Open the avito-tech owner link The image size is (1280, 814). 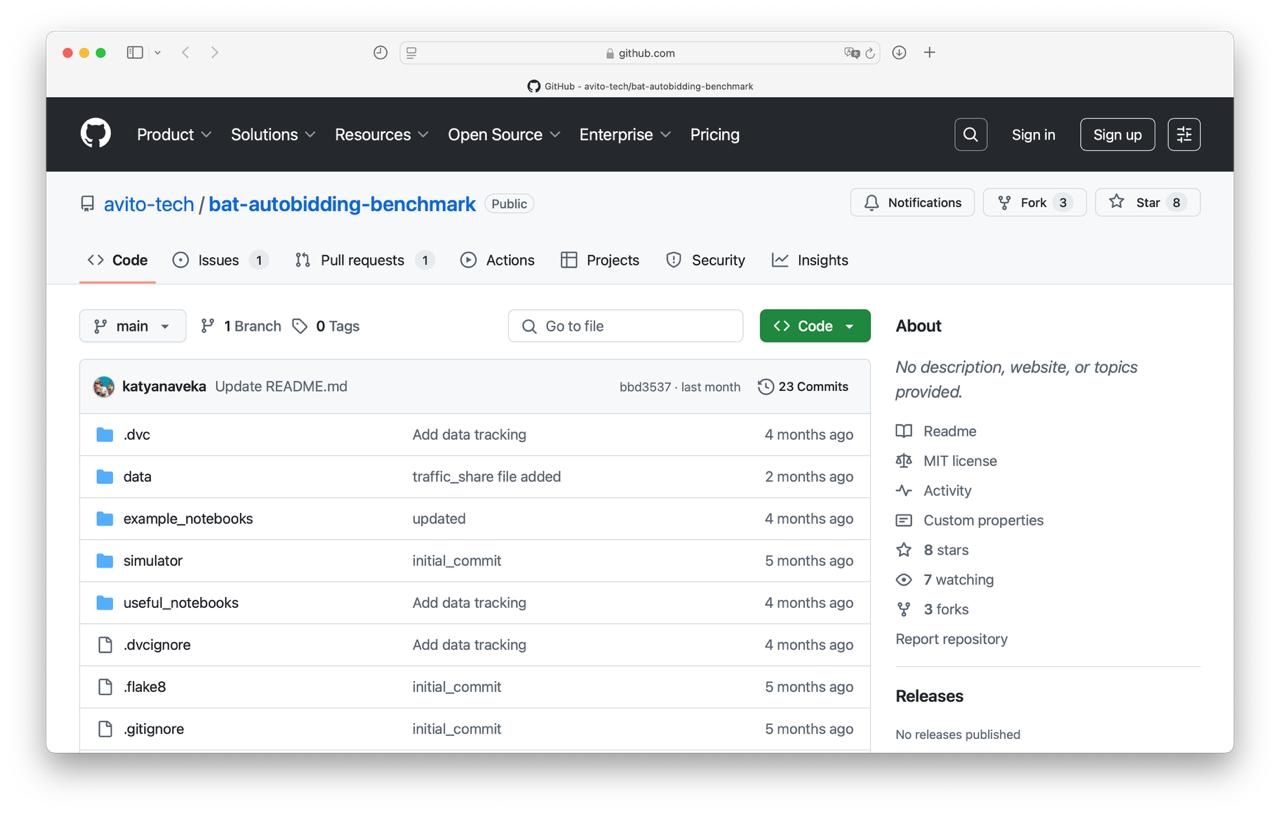tap(149, 204)
